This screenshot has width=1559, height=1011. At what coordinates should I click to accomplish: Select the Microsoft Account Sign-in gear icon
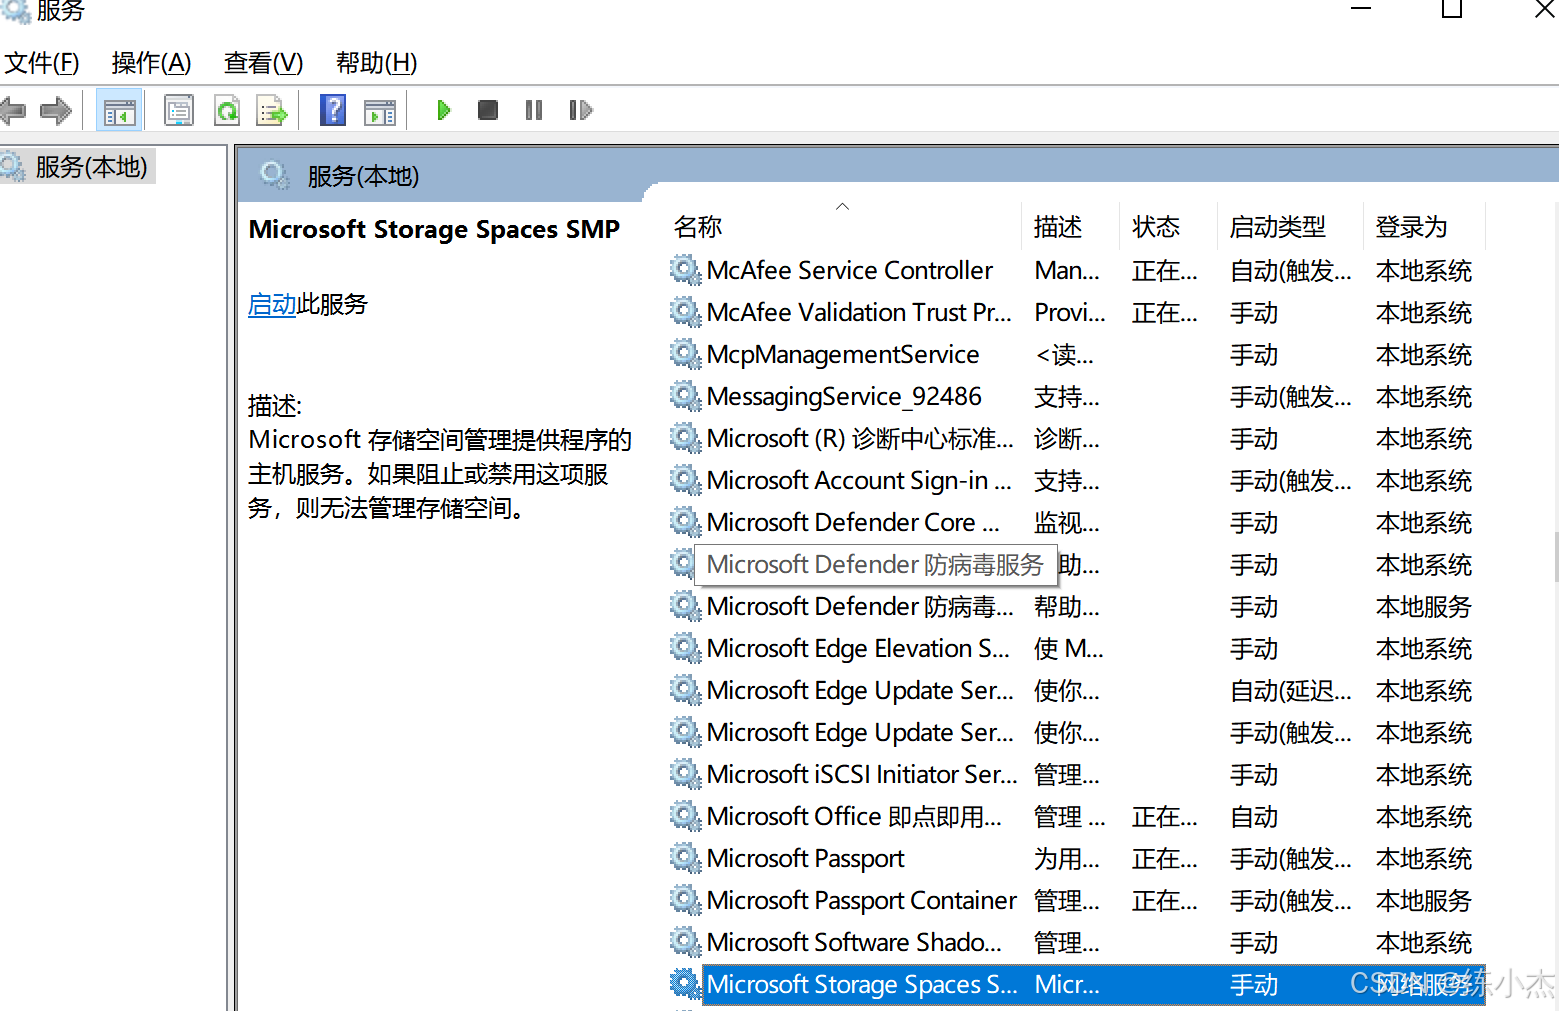tap(685, 480)
